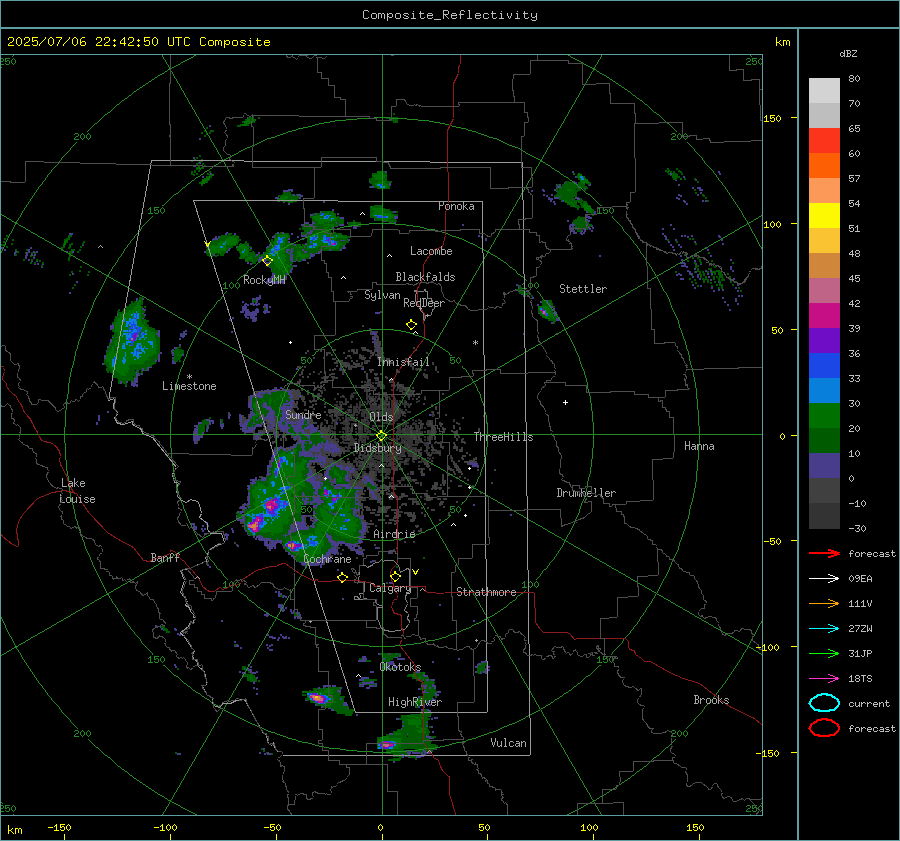Select the orange 111V arrow icon
The image size is (900, 841).
pos(824,603)
